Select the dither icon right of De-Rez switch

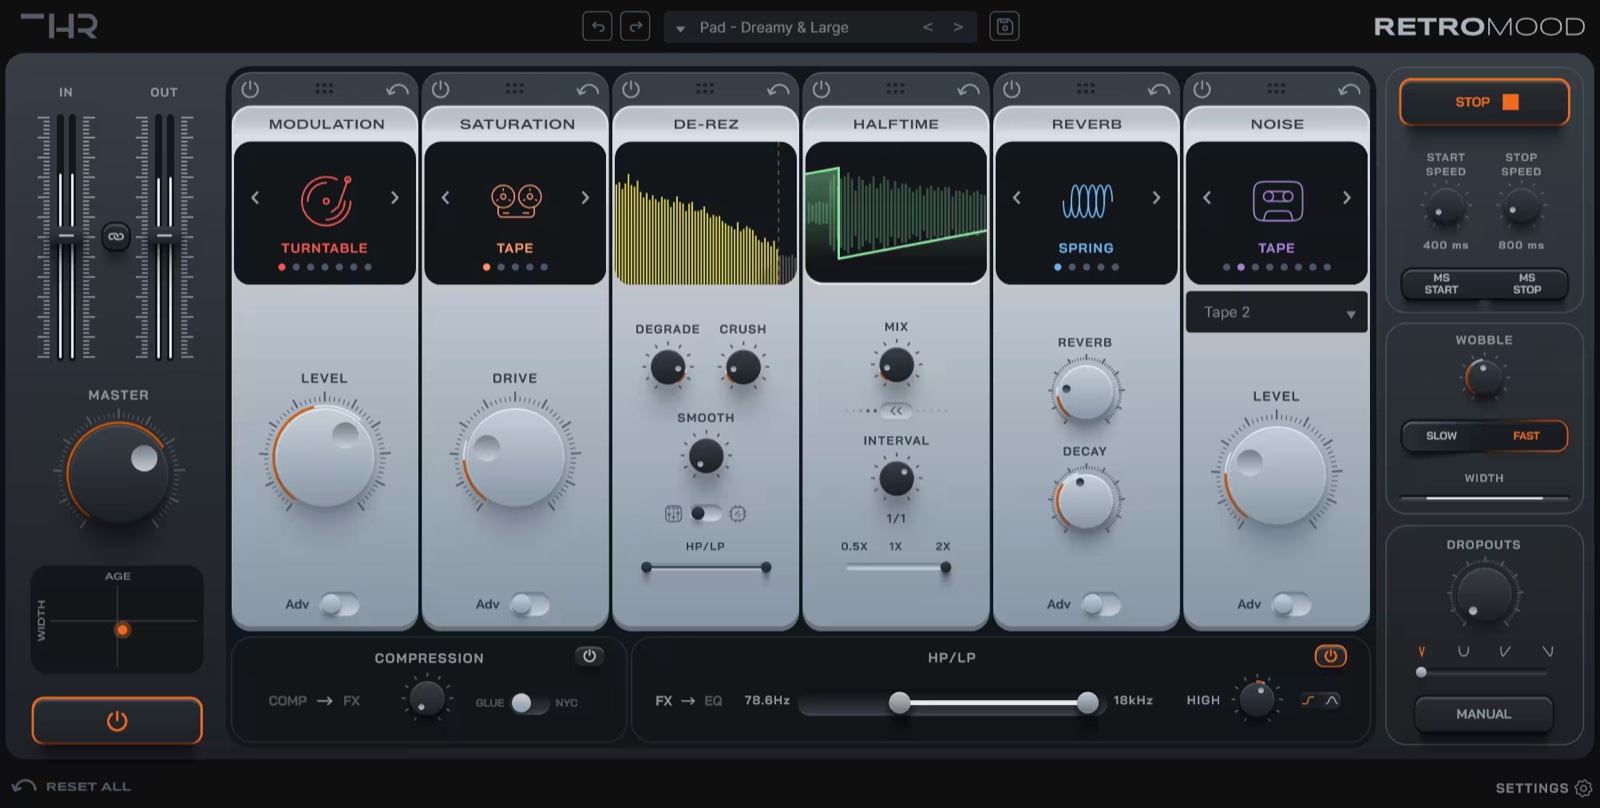point(738,514)
